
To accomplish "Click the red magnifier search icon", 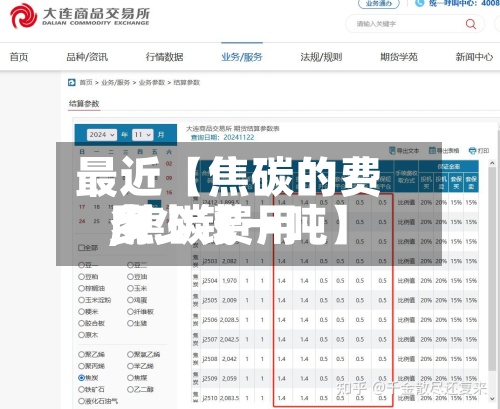I will coord(471,24).
